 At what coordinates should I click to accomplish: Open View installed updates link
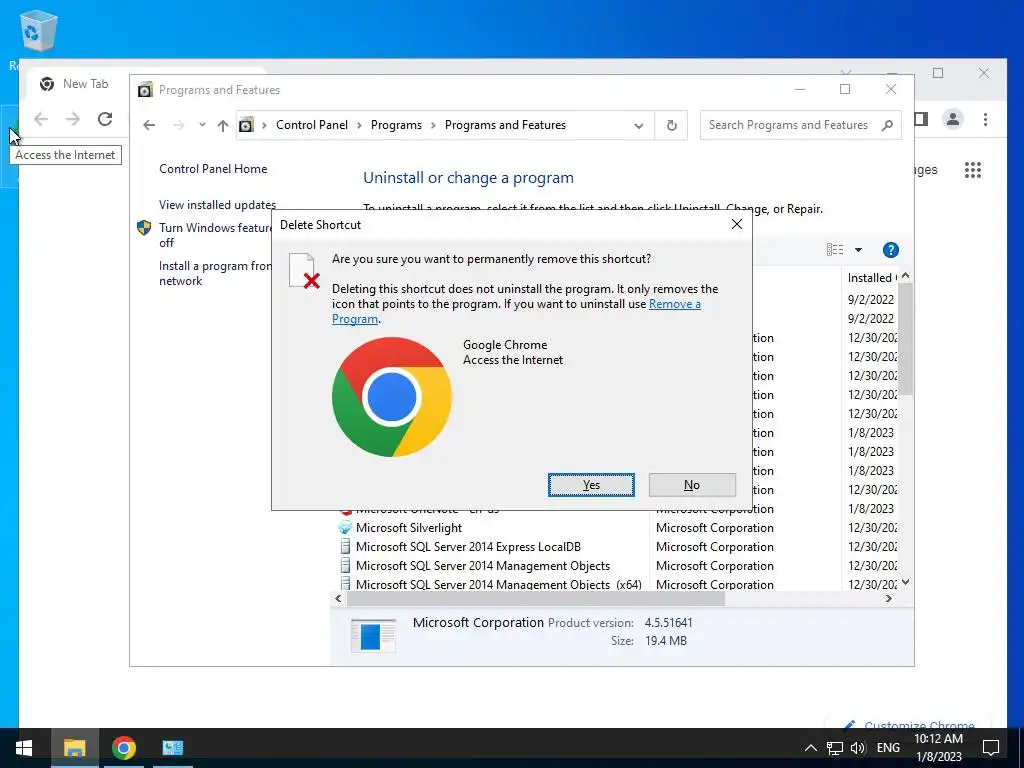217,204
